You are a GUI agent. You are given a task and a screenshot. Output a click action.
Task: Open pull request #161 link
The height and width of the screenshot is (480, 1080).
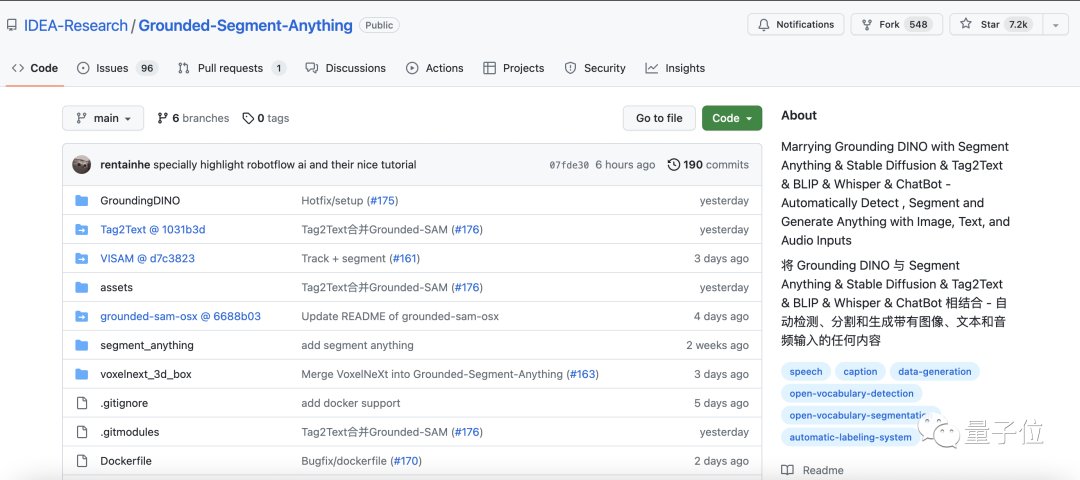point(404,259)
